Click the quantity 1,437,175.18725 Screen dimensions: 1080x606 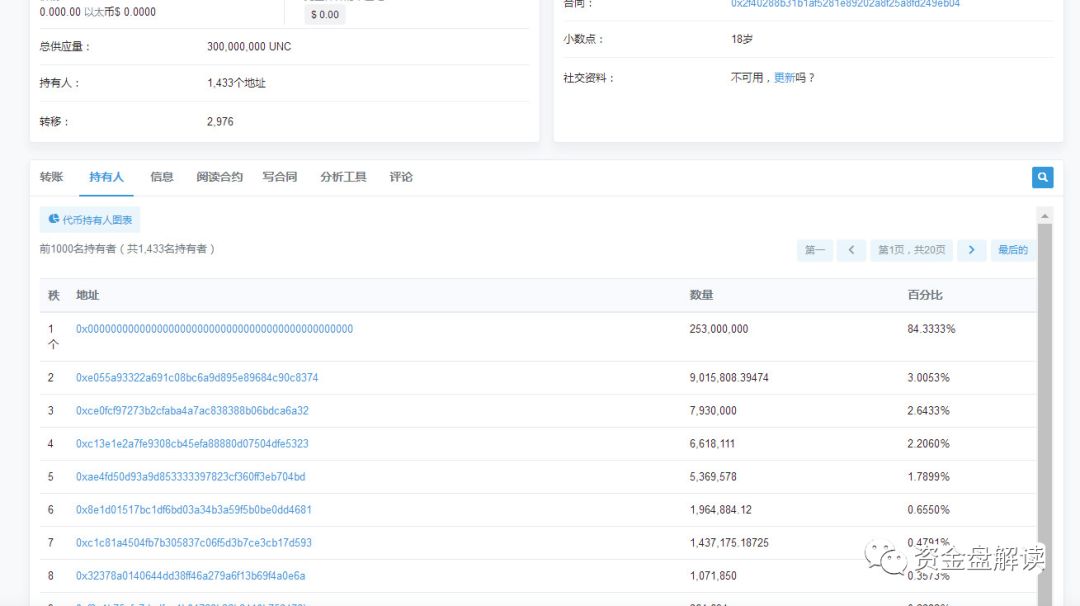(729, 543)
